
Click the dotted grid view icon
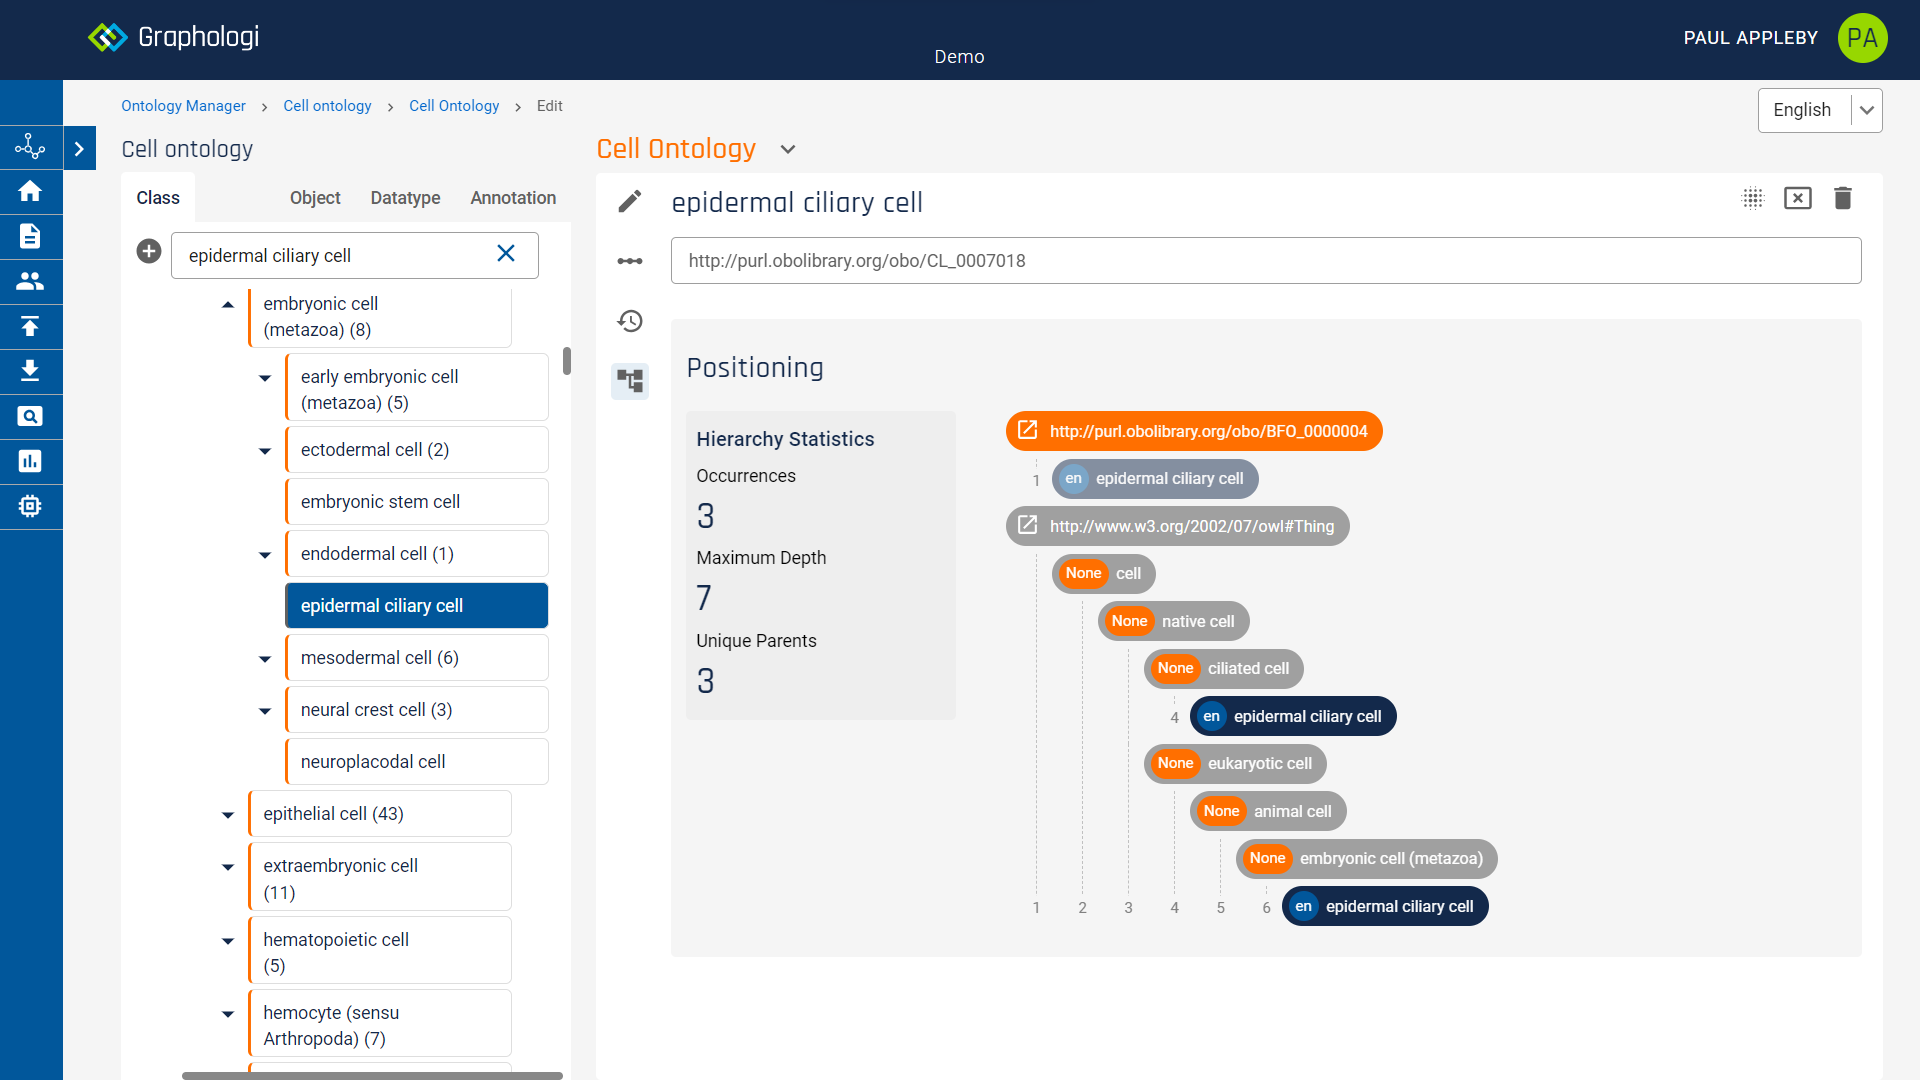click(1753, 198)
